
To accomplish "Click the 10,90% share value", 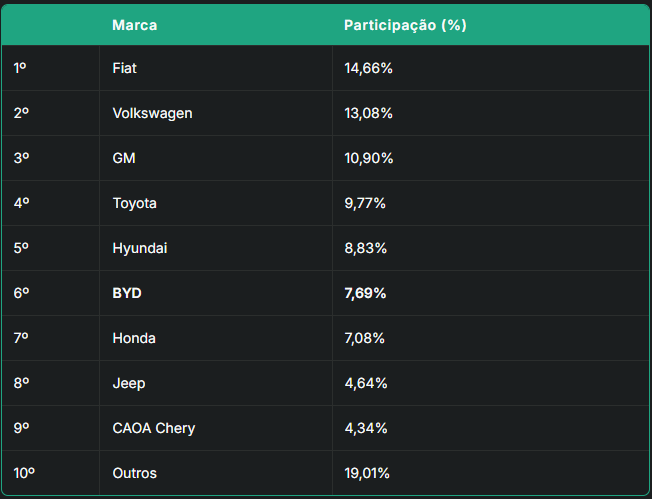I will pyautogui.click(x=368, y=158).
